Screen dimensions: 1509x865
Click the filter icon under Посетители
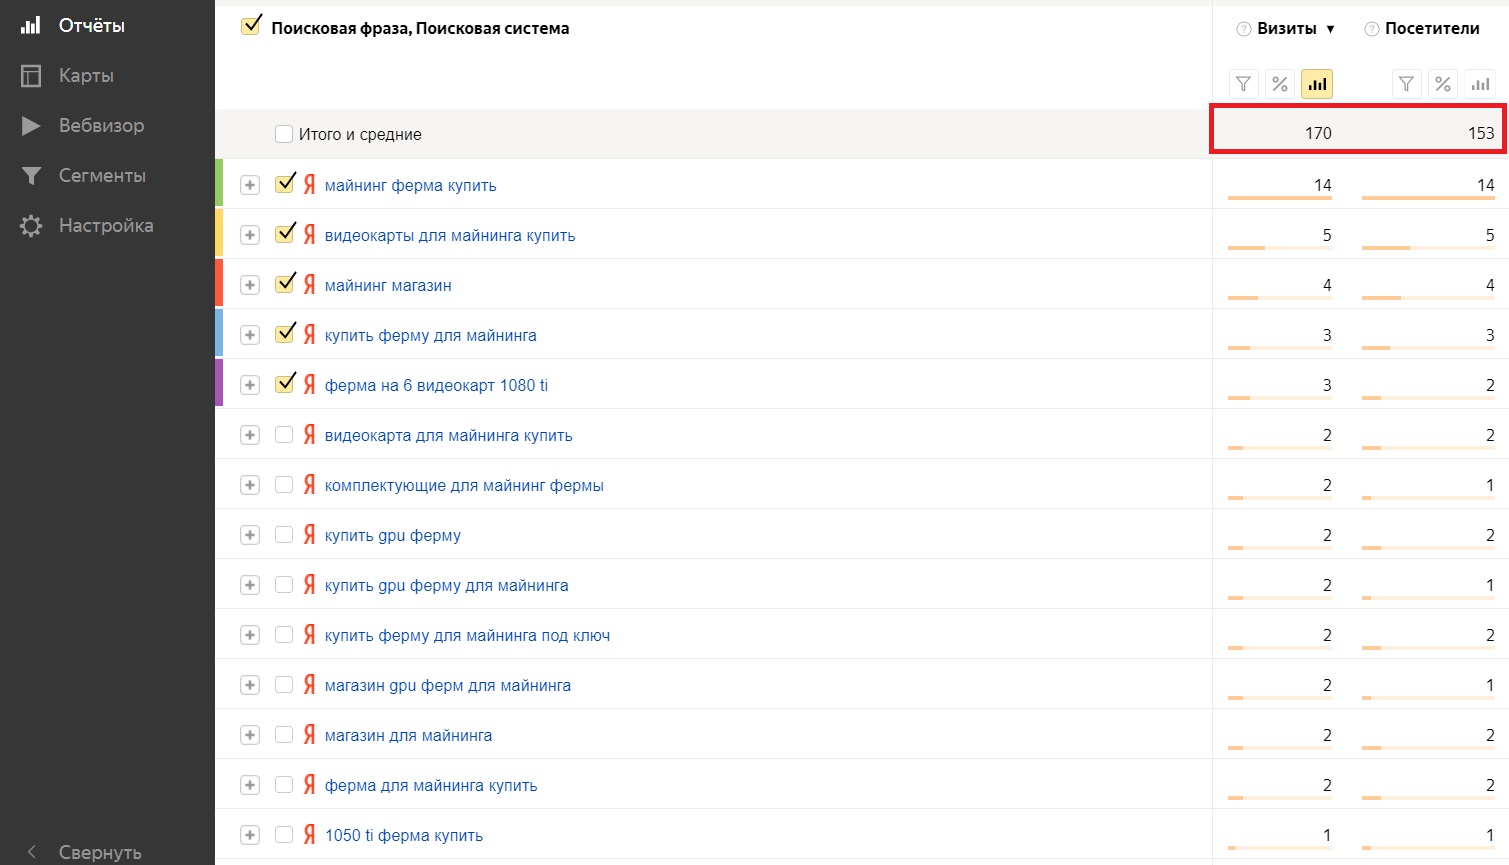(x=1406, y=84)
